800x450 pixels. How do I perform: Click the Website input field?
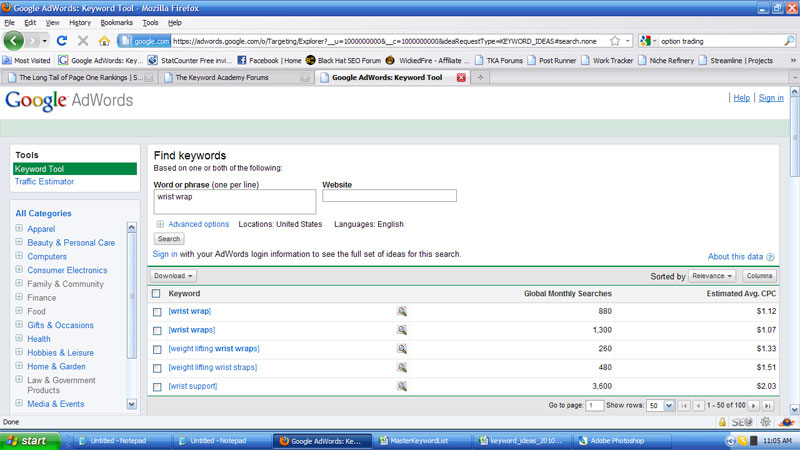[x=389, y=196]
